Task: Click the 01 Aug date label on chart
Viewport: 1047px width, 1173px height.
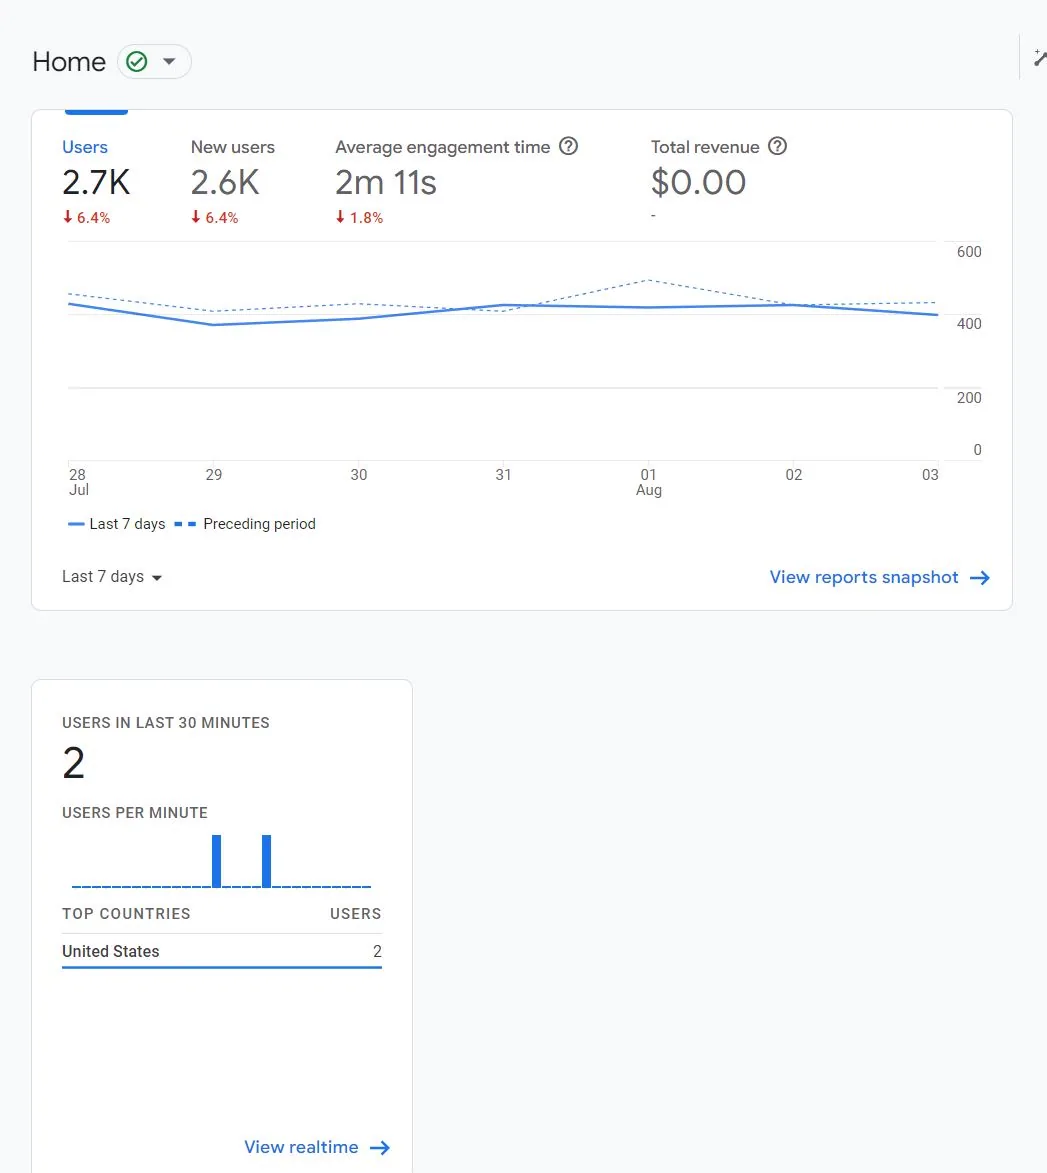Action: point(648,483)
